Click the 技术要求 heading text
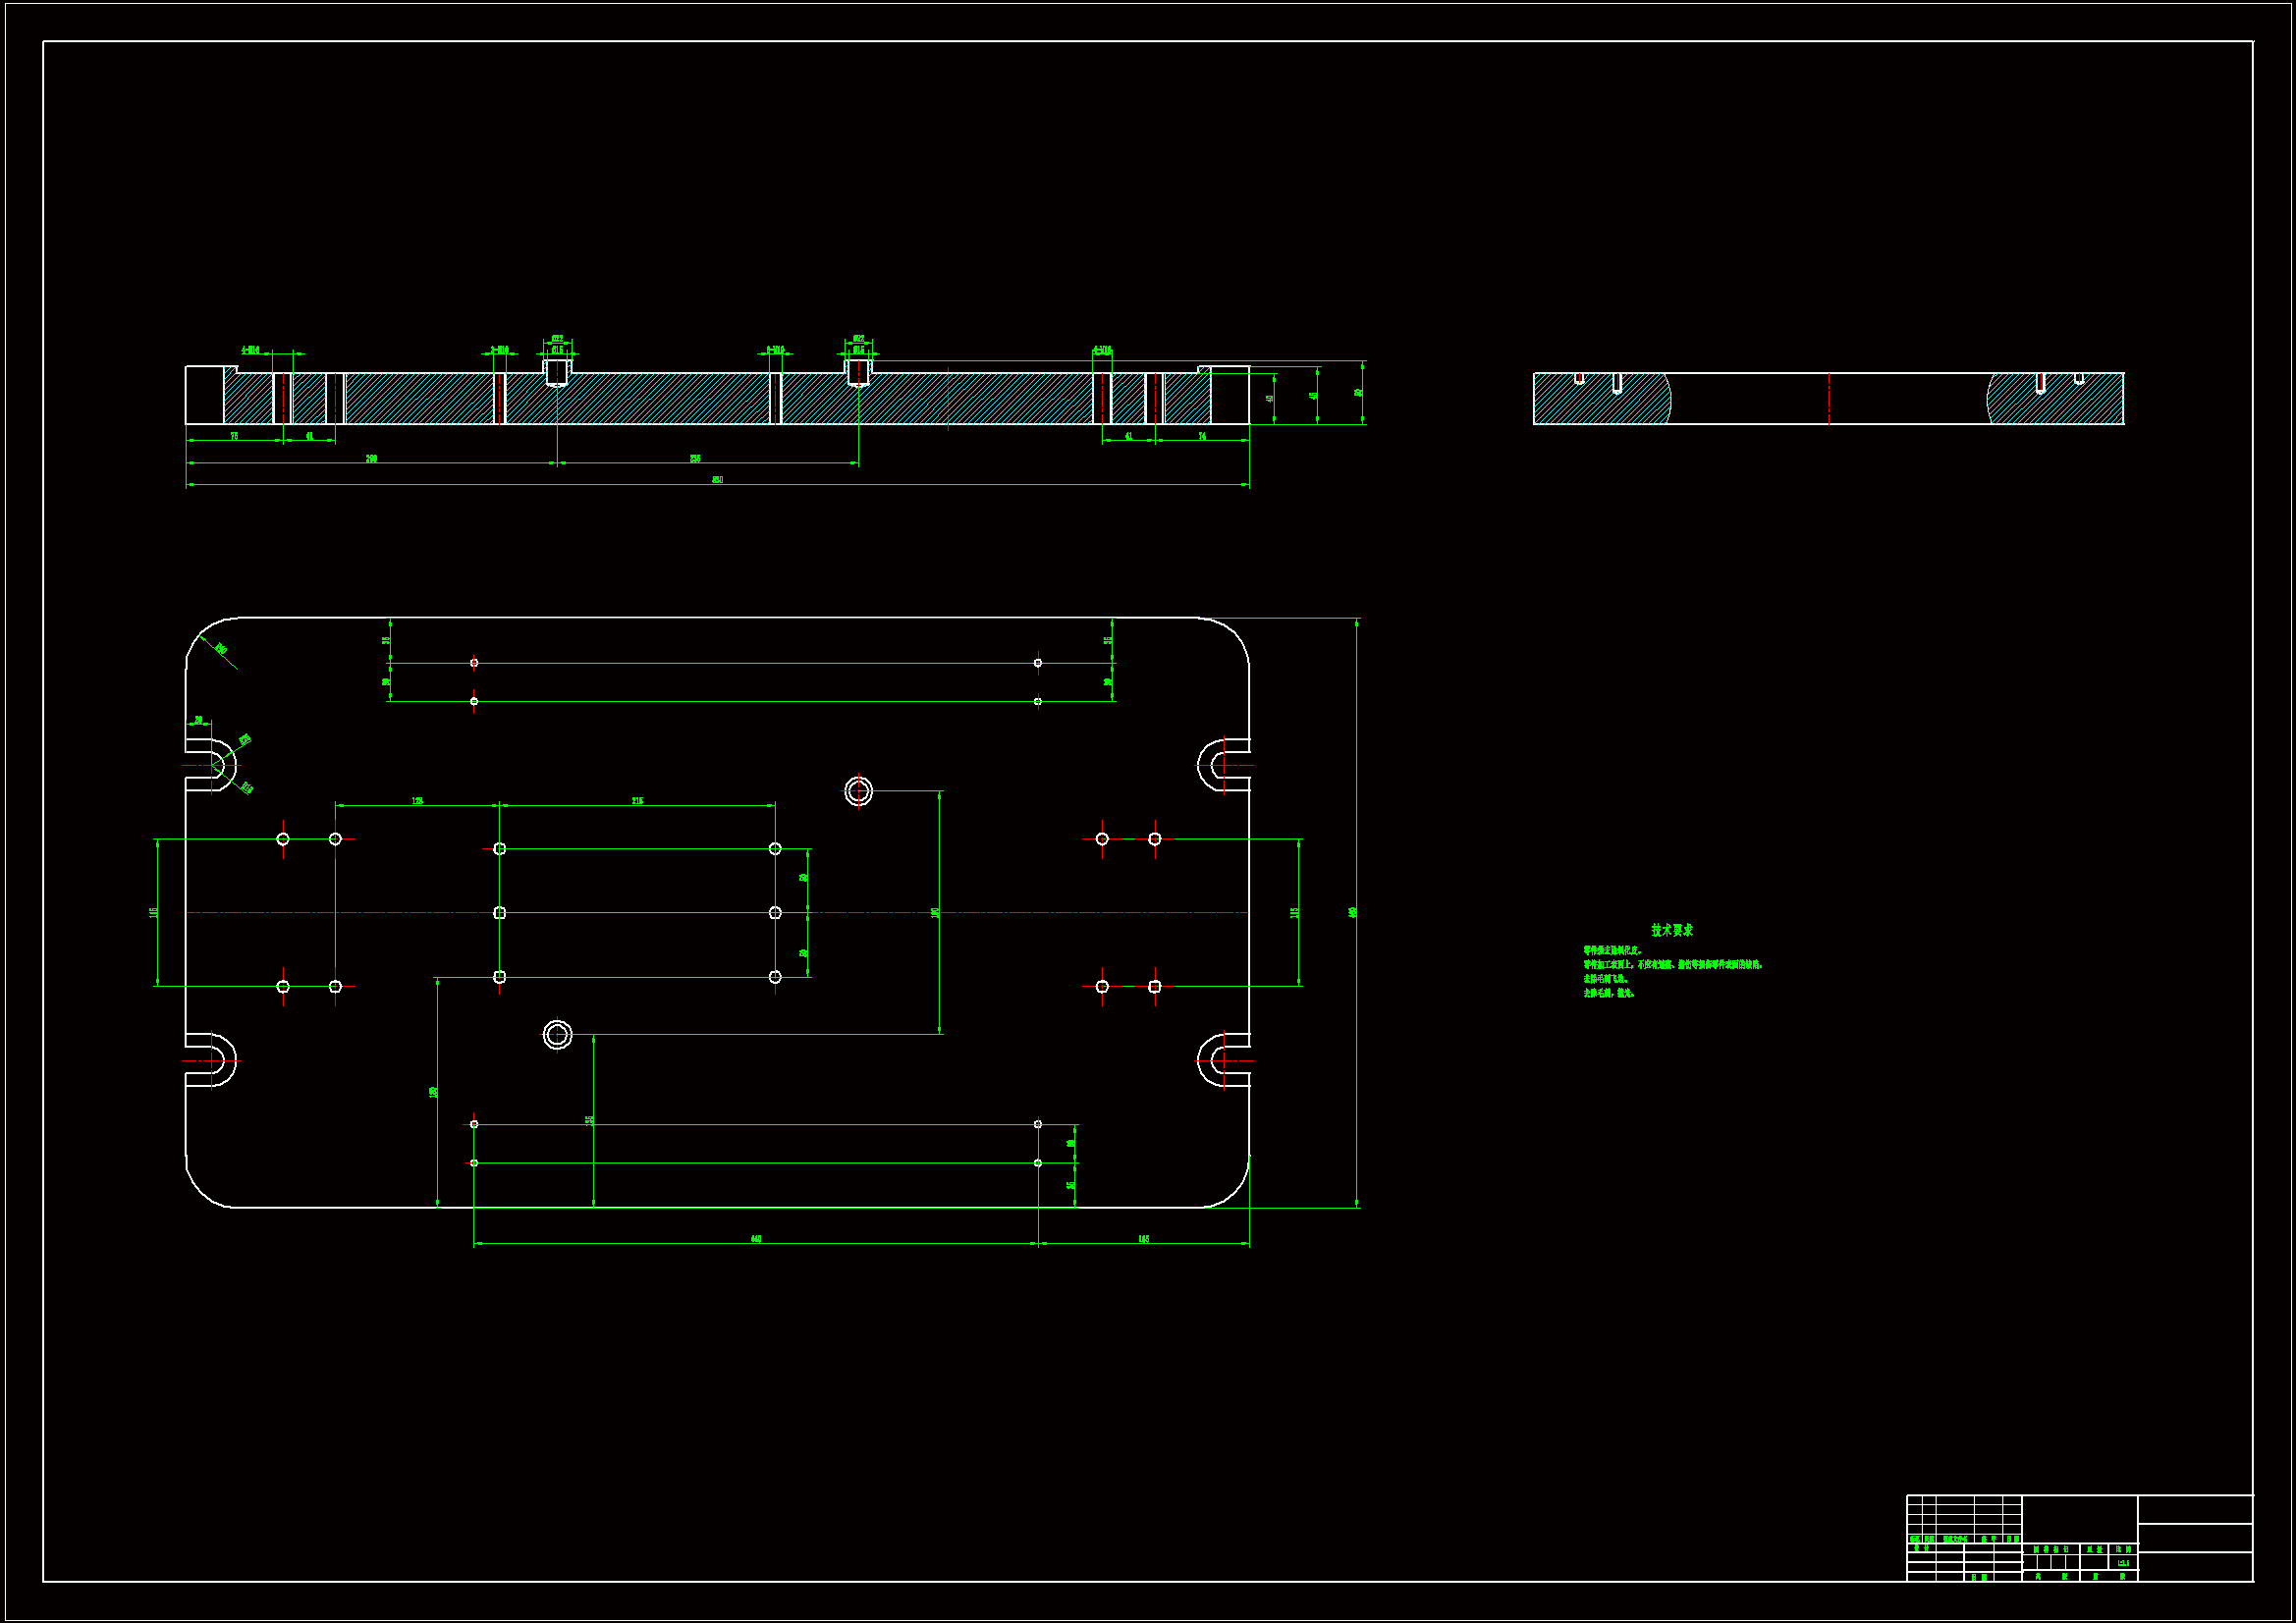The height and width of the screenshot is (1623, 2296). coord(1671,930)
